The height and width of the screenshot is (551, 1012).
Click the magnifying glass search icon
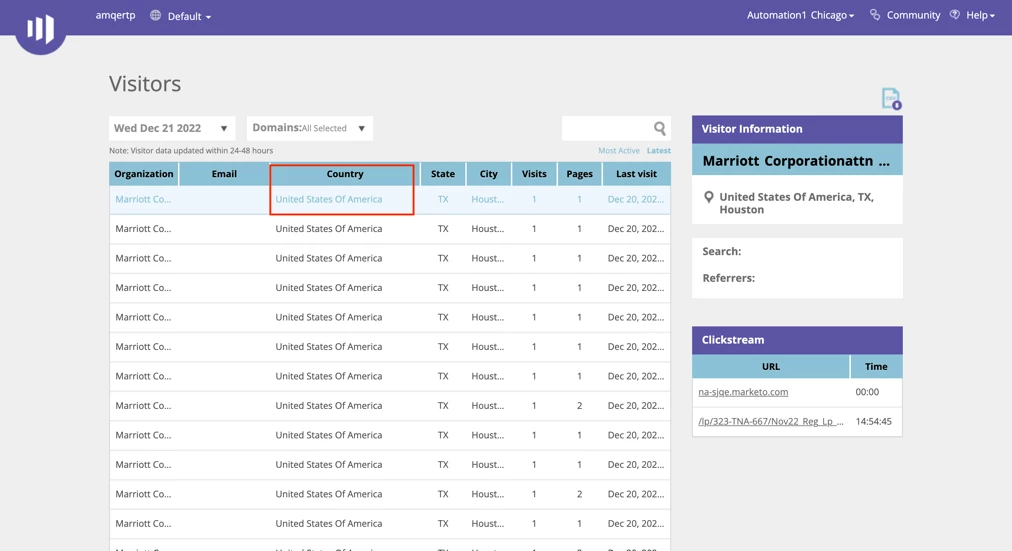tap(660, 128)
